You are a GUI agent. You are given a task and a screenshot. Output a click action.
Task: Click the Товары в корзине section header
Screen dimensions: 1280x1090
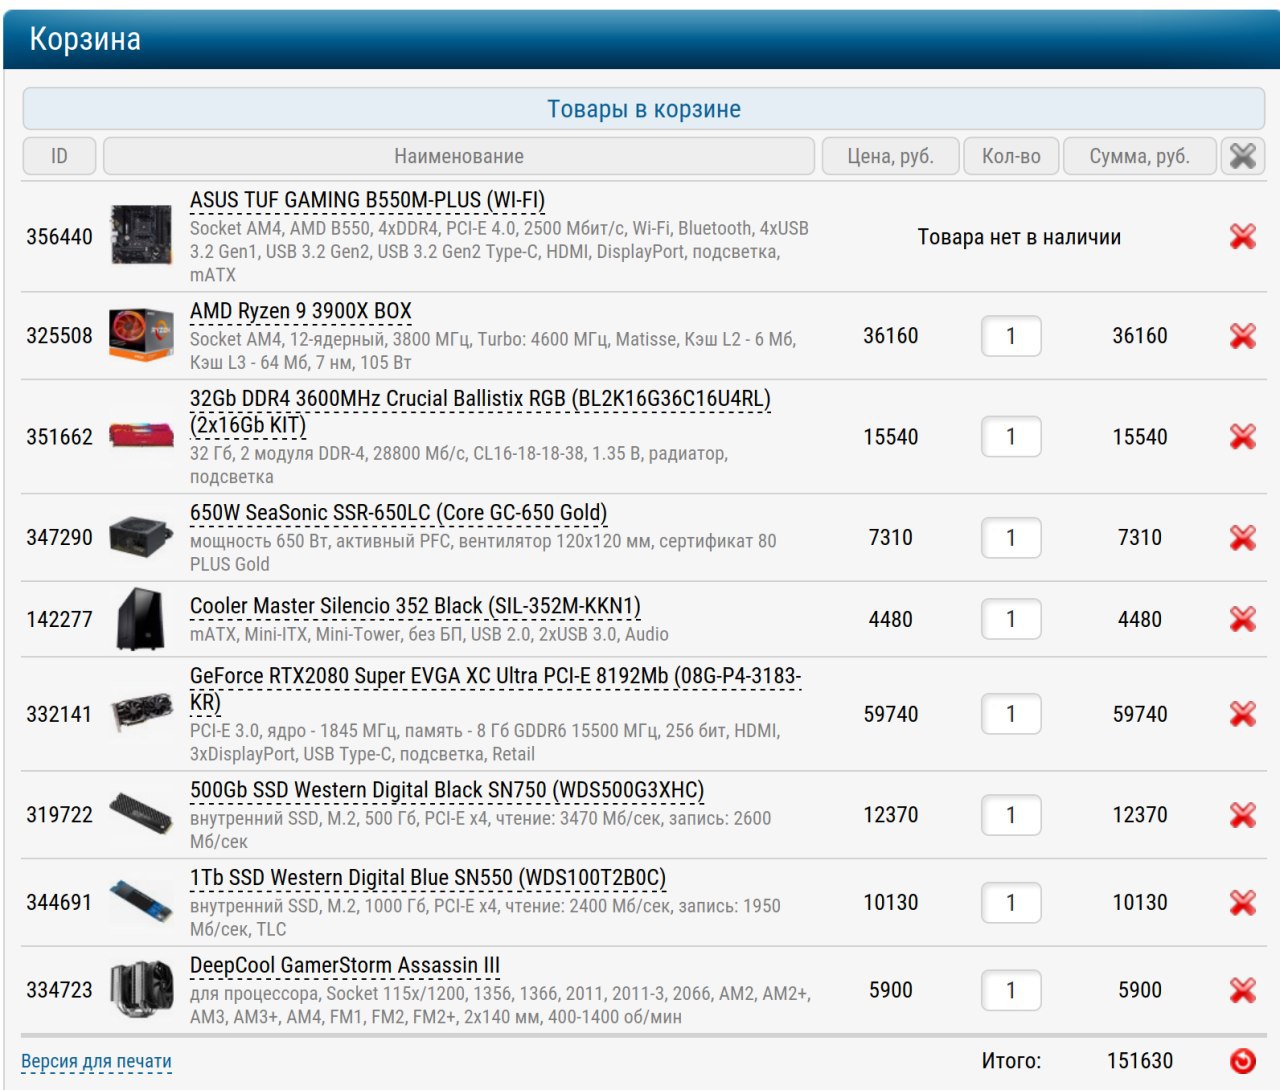[644, 109]
